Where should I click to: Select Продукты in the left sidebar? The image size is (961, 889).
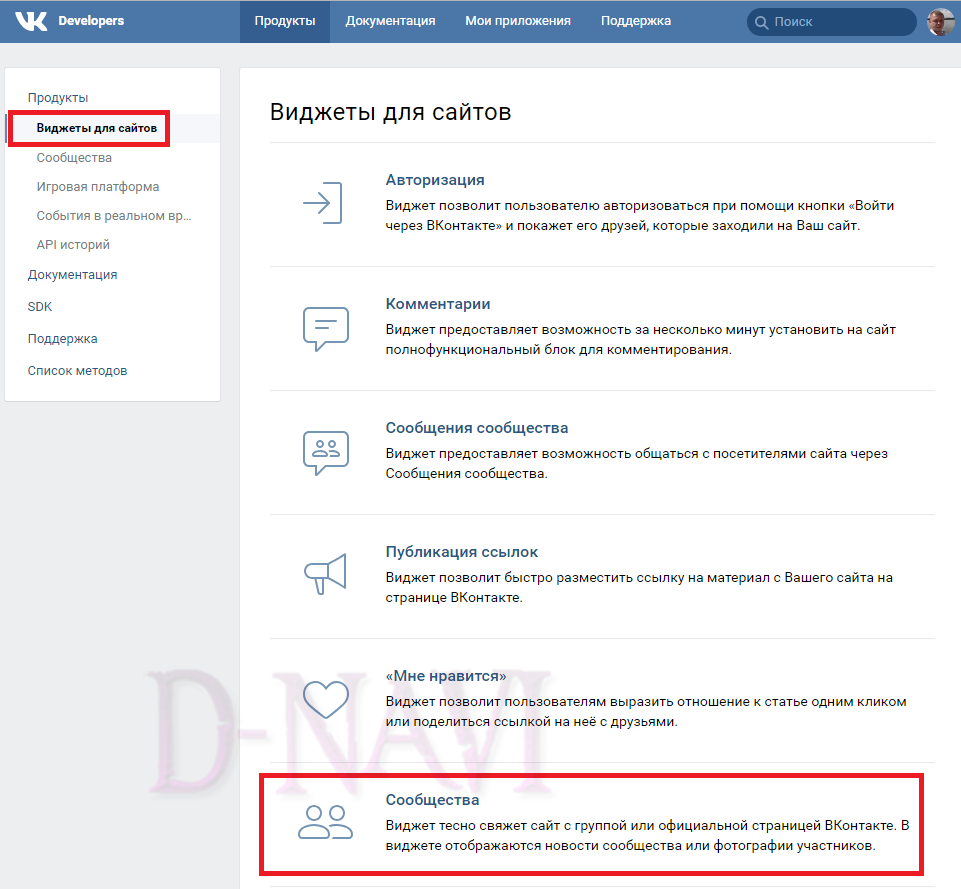58,98
